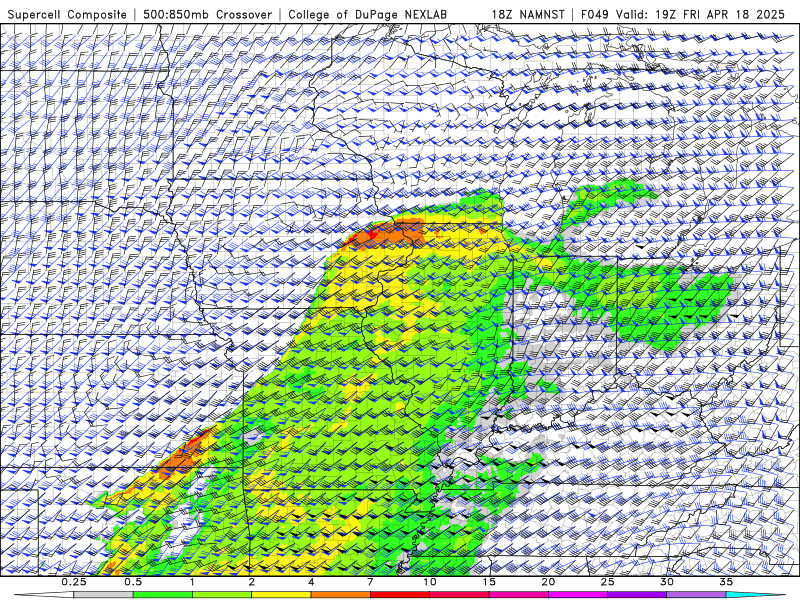800x600 pixels.
Task: Click the legend value label '1'
Action: (x=192, y=582)
